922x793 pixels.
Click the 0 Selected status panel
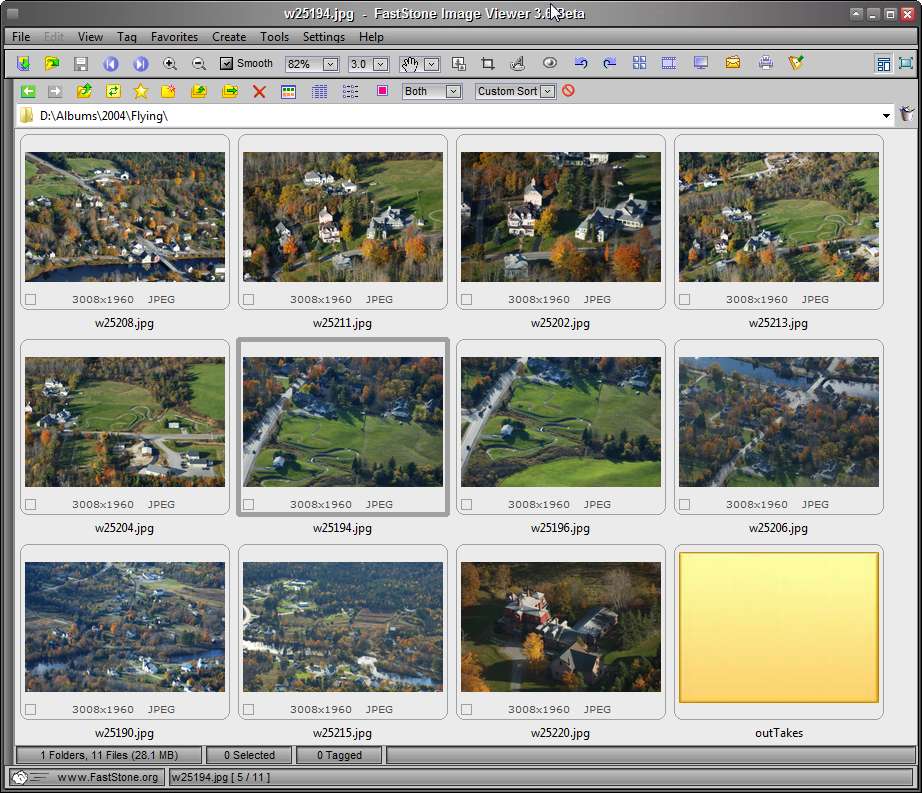pos(249,755)
